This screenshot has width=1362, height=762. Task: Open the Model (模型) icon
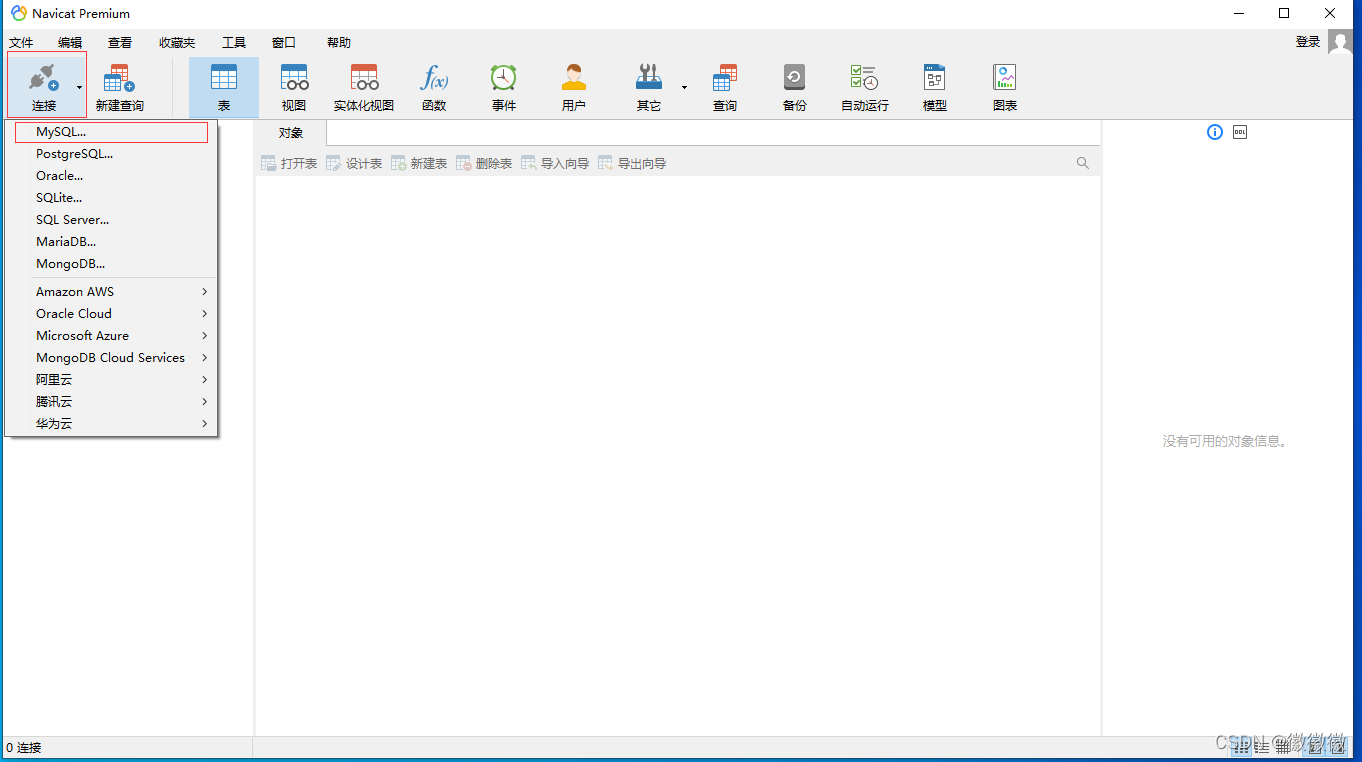click(x=935, y=77)
